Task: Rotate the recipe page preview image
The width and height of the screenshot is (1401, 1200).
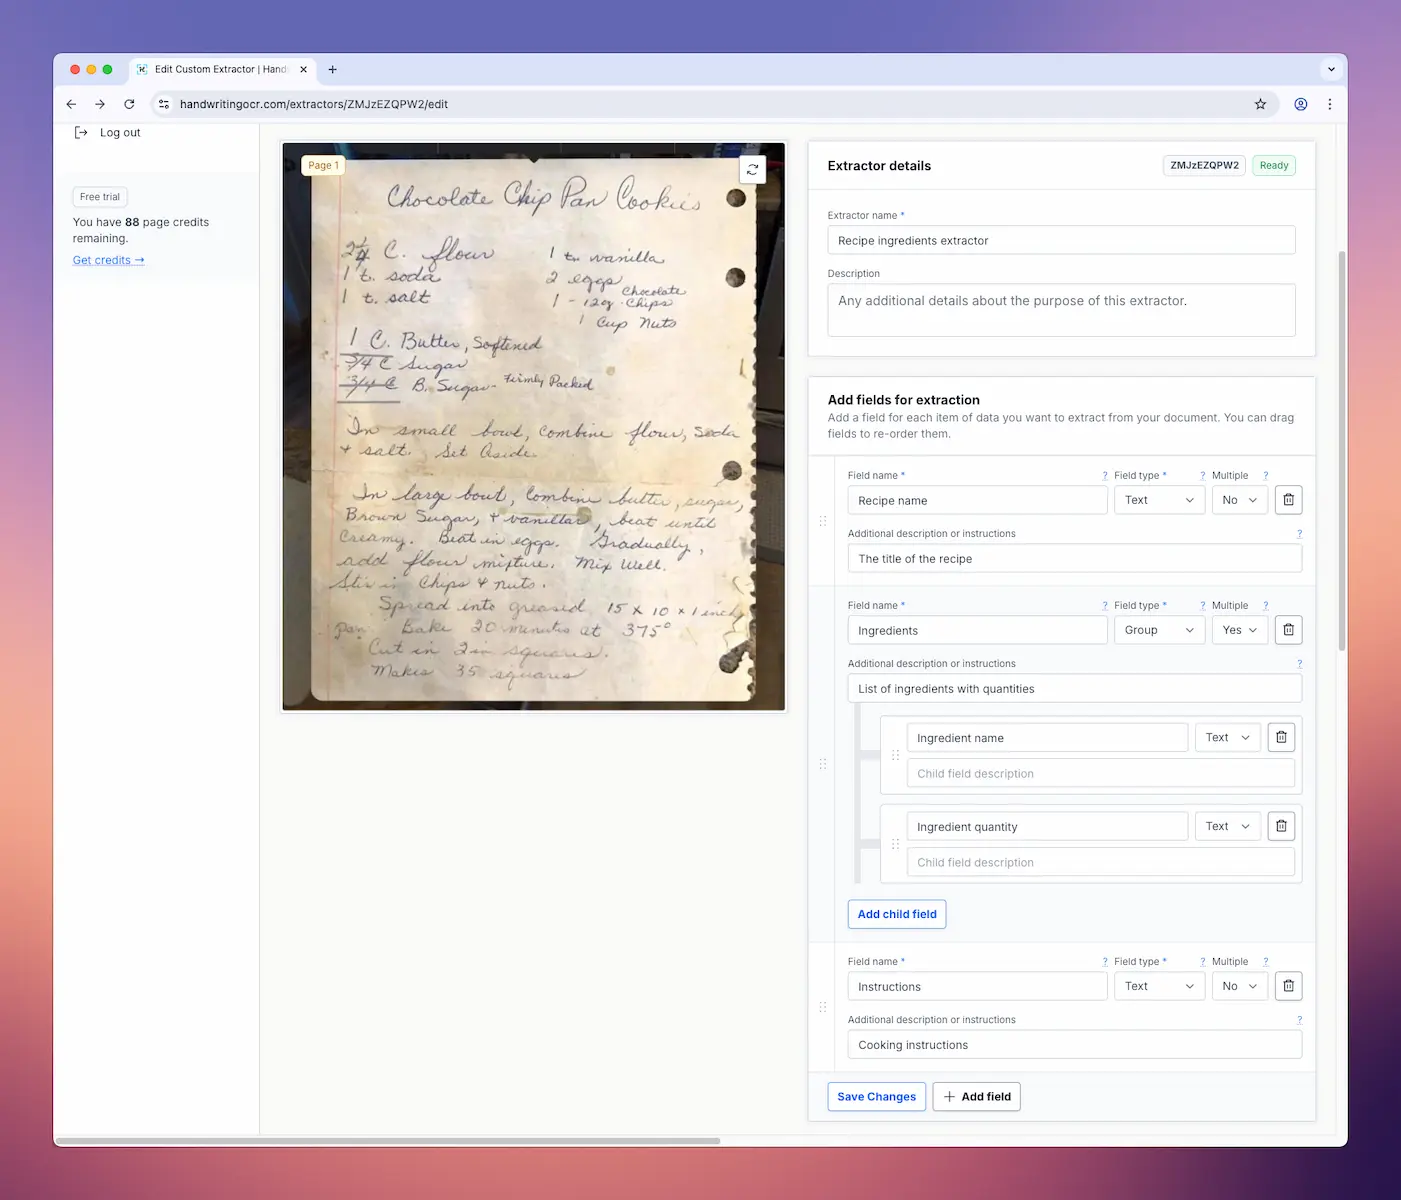Action: pos(753,169)
